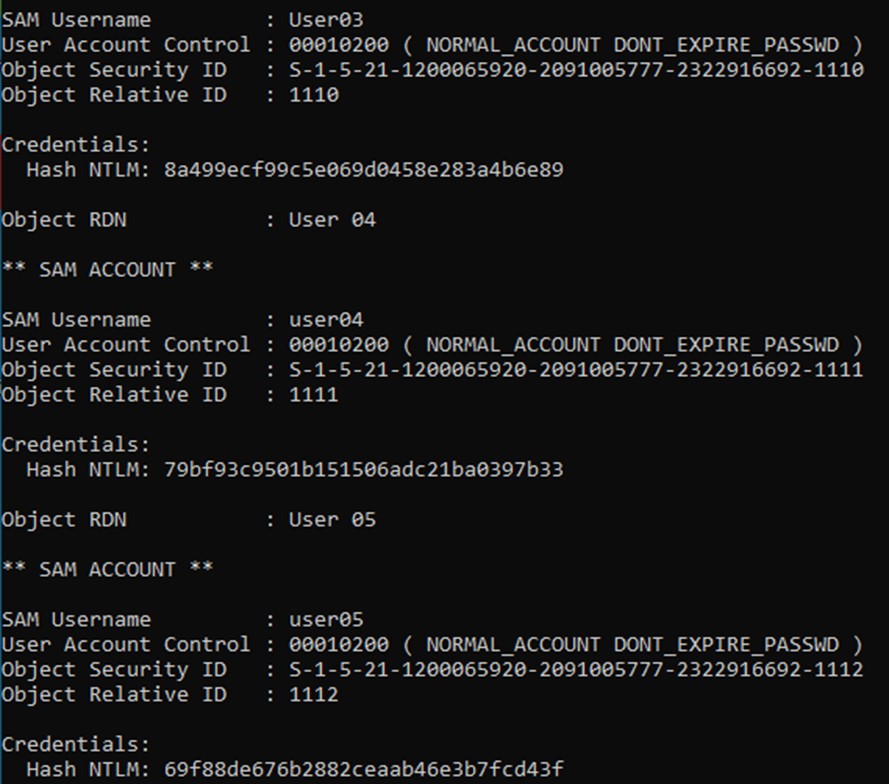
Task: Click the SAM ACCOUNT header above user04
Action: (x=107, y=270)
